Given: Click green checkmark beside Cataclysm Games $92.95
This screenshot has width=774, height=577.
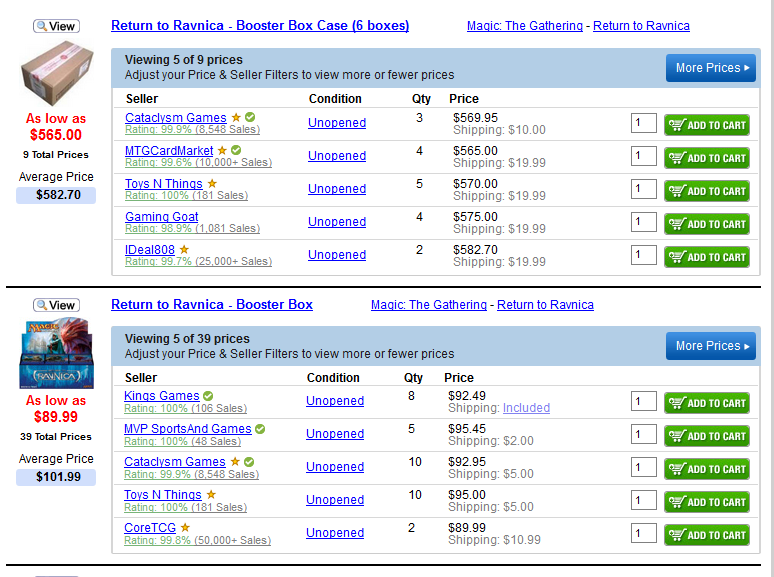Looking at the screenshot, I should (x=249, y=462).
